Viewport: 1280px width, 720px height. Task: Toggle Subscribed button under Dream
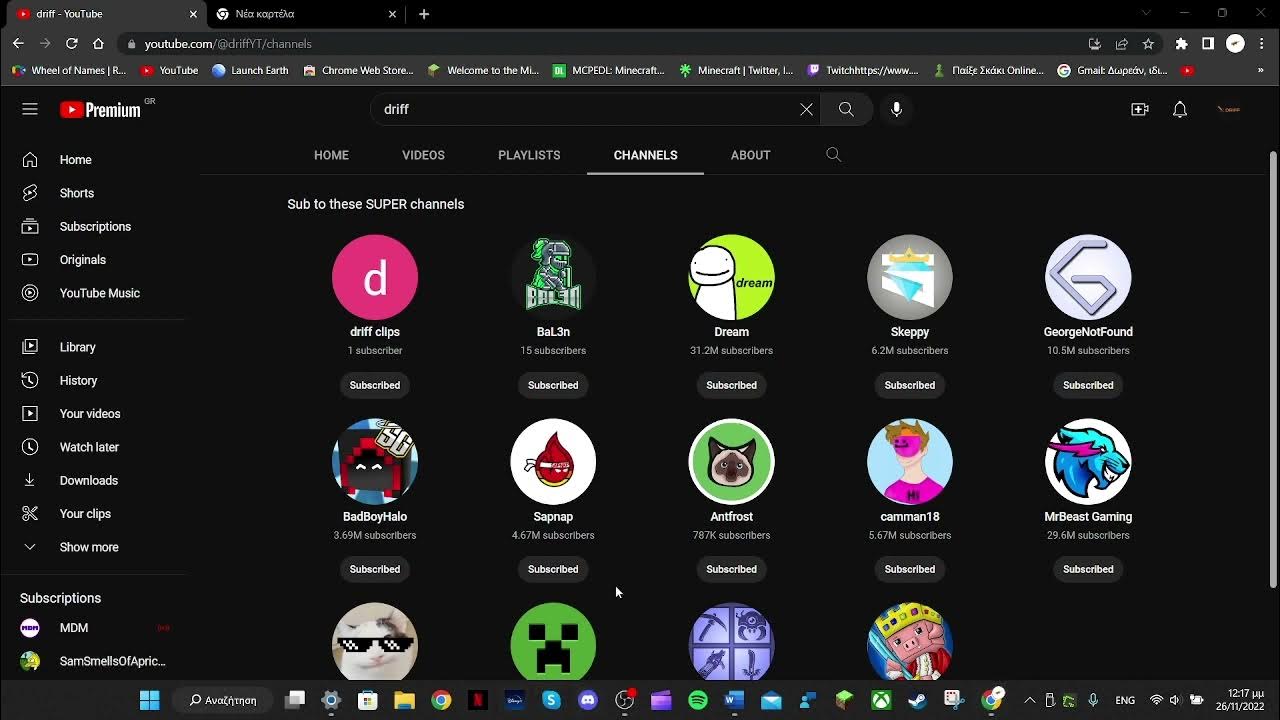[731, 385]
